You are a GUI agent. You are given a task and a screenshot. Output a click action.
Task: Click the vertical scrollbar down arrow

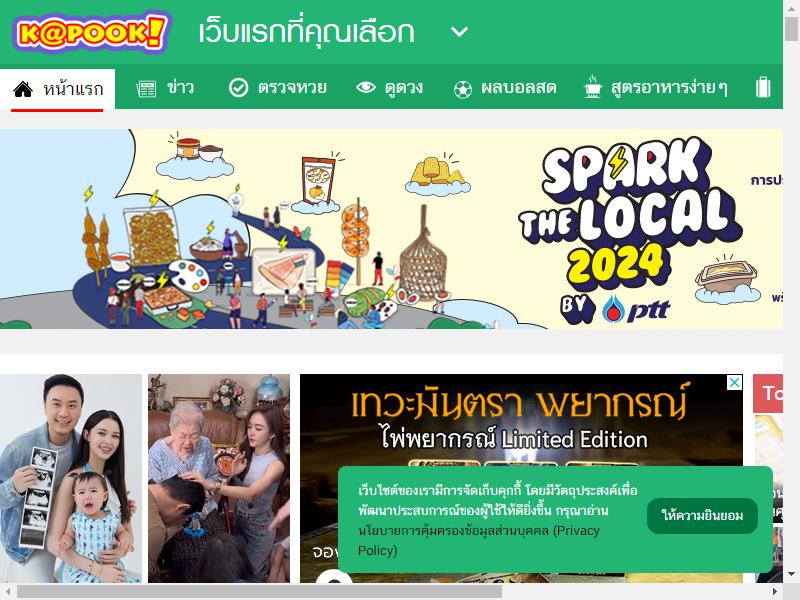point(791,574)
